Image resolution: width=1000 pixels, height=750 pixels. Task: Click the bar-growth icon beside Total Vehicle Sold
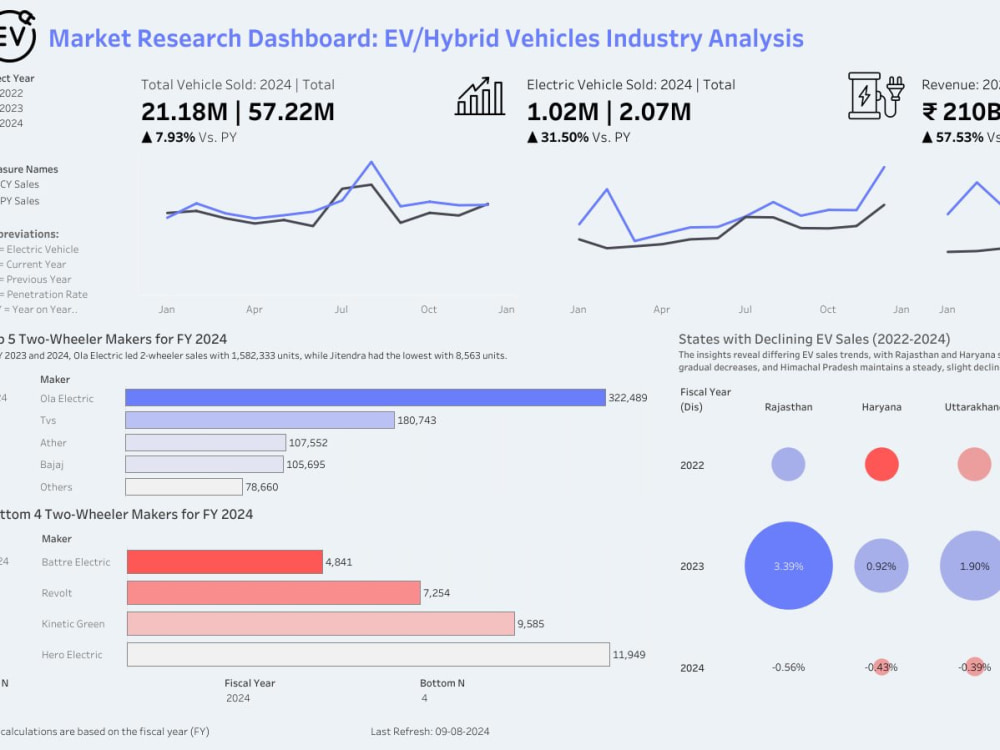click(x=479, y=96)
